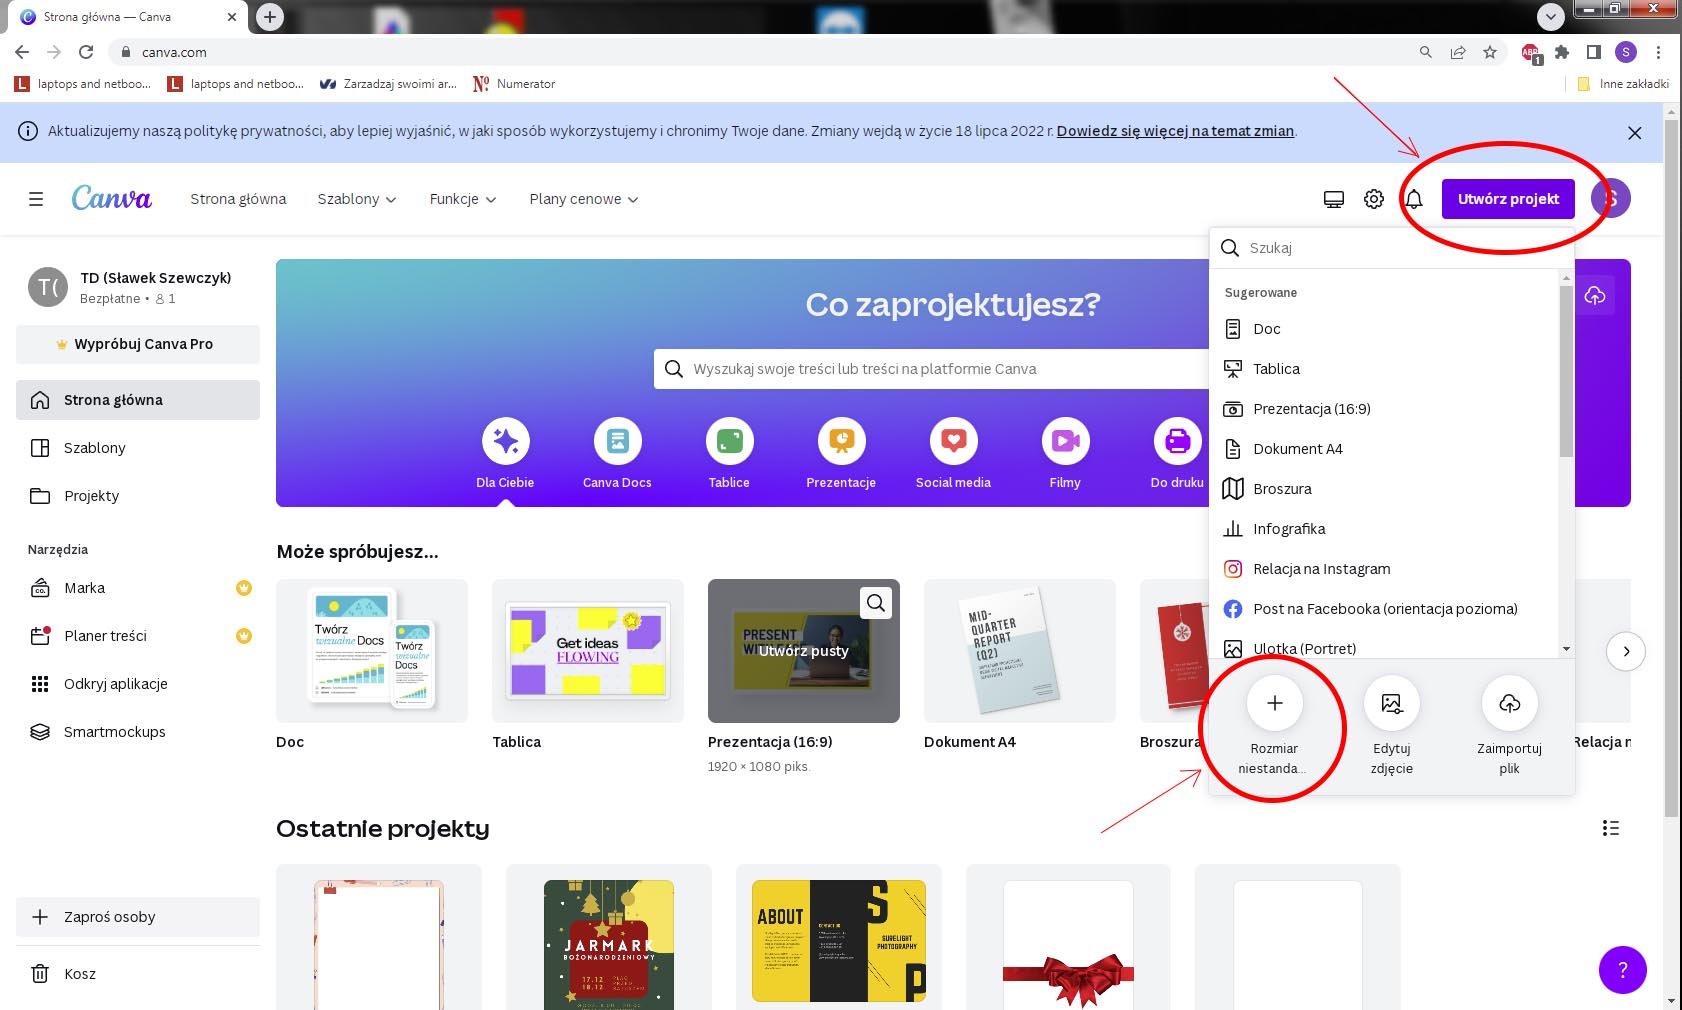Open the notifications bell
This screenshot has height=1010, width=1682.
pos(1414,199)
